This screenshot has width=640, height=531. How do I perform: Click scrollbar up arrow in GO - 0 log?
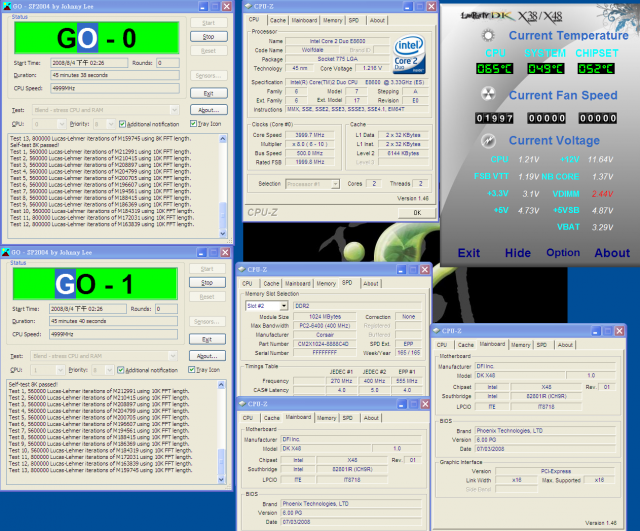[x=223, y=139]
